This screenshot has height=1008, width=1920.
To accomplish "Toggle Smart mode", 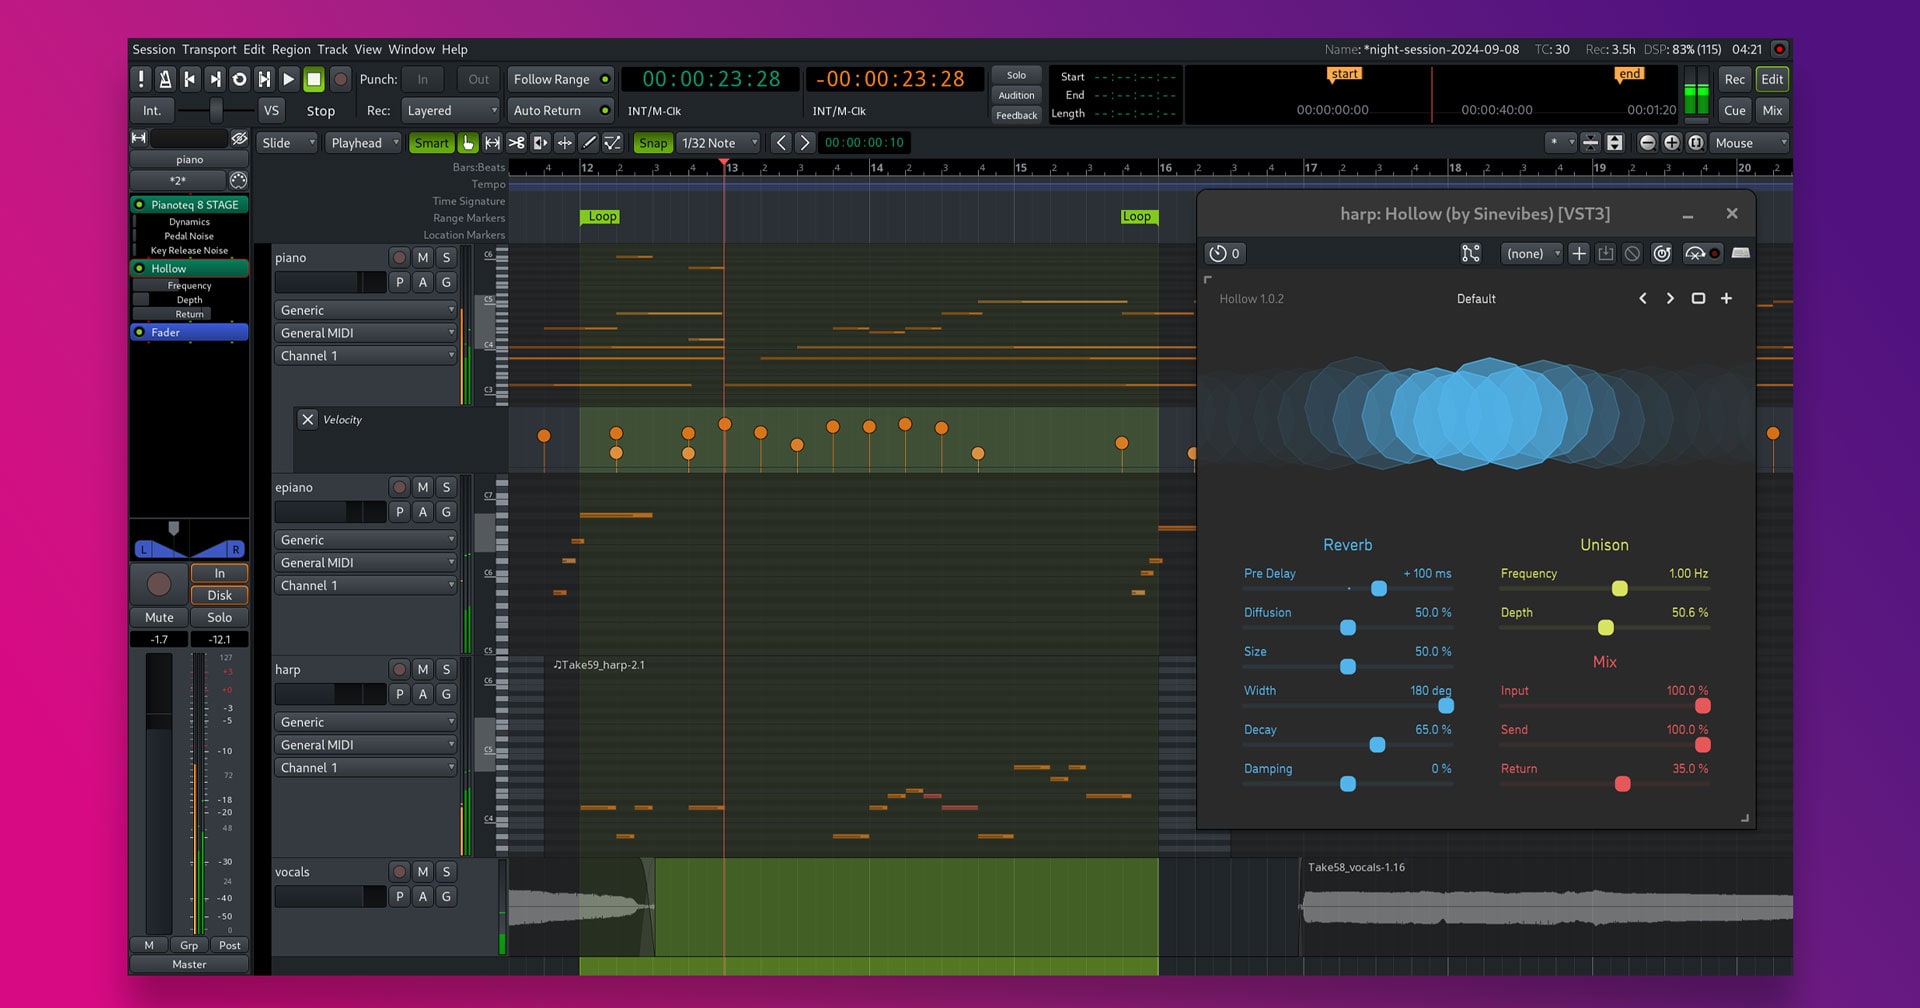I will (431, 143).
